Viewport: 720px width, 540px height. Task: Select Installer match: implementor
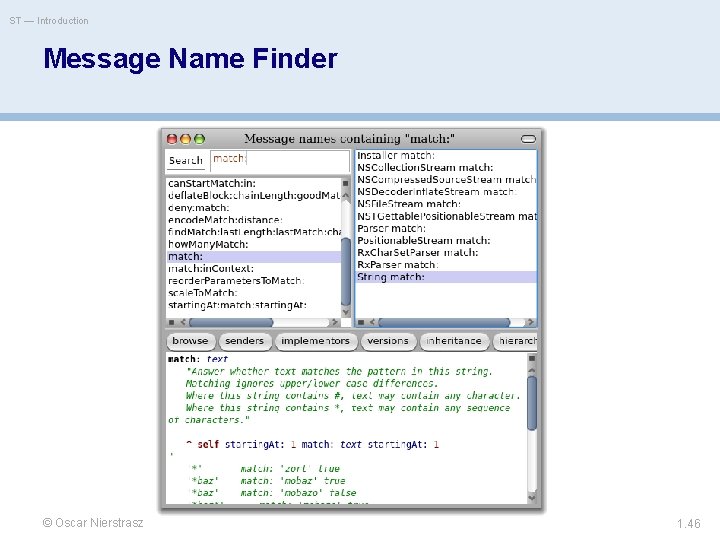pos(446,156)
